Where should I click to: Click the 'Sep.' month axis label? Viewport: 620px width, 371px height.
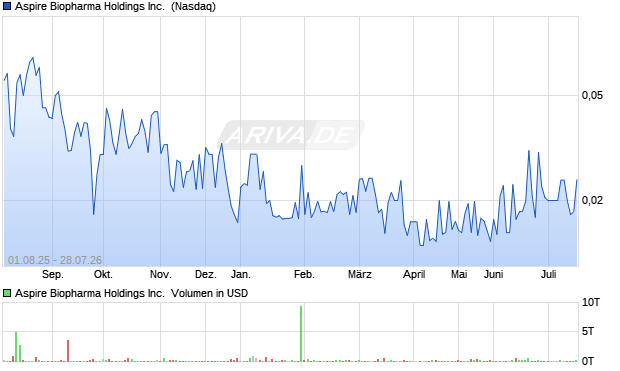(53, 274)
